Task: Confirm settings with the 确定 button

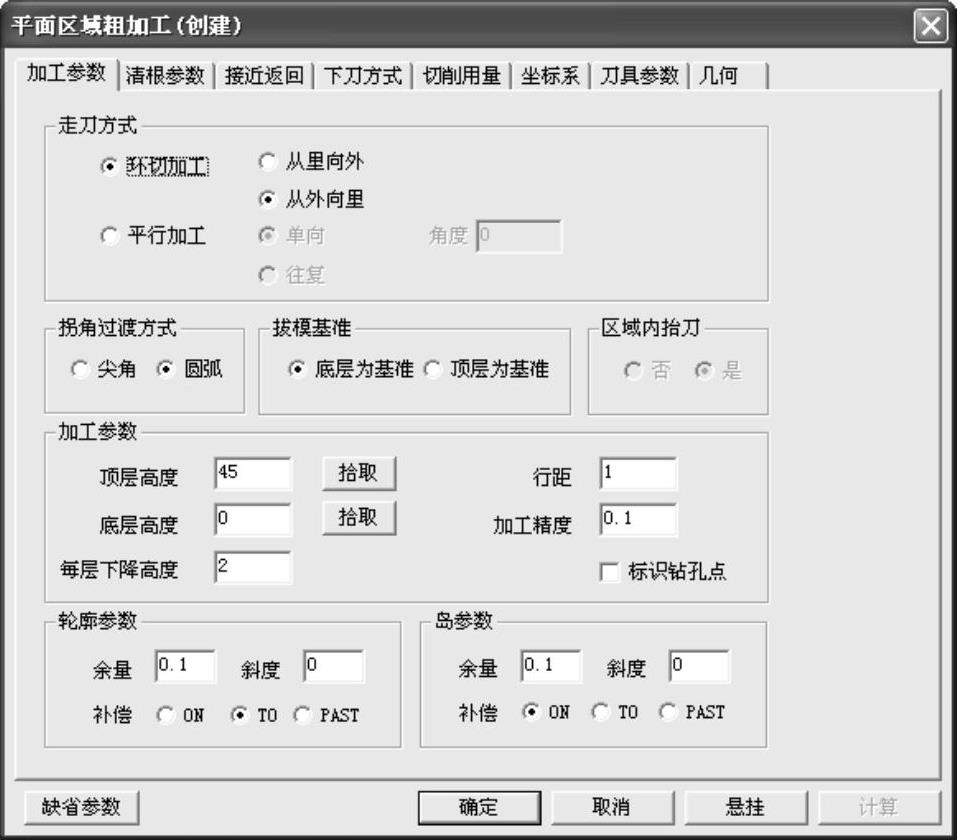Action: (x=479, y=807)
